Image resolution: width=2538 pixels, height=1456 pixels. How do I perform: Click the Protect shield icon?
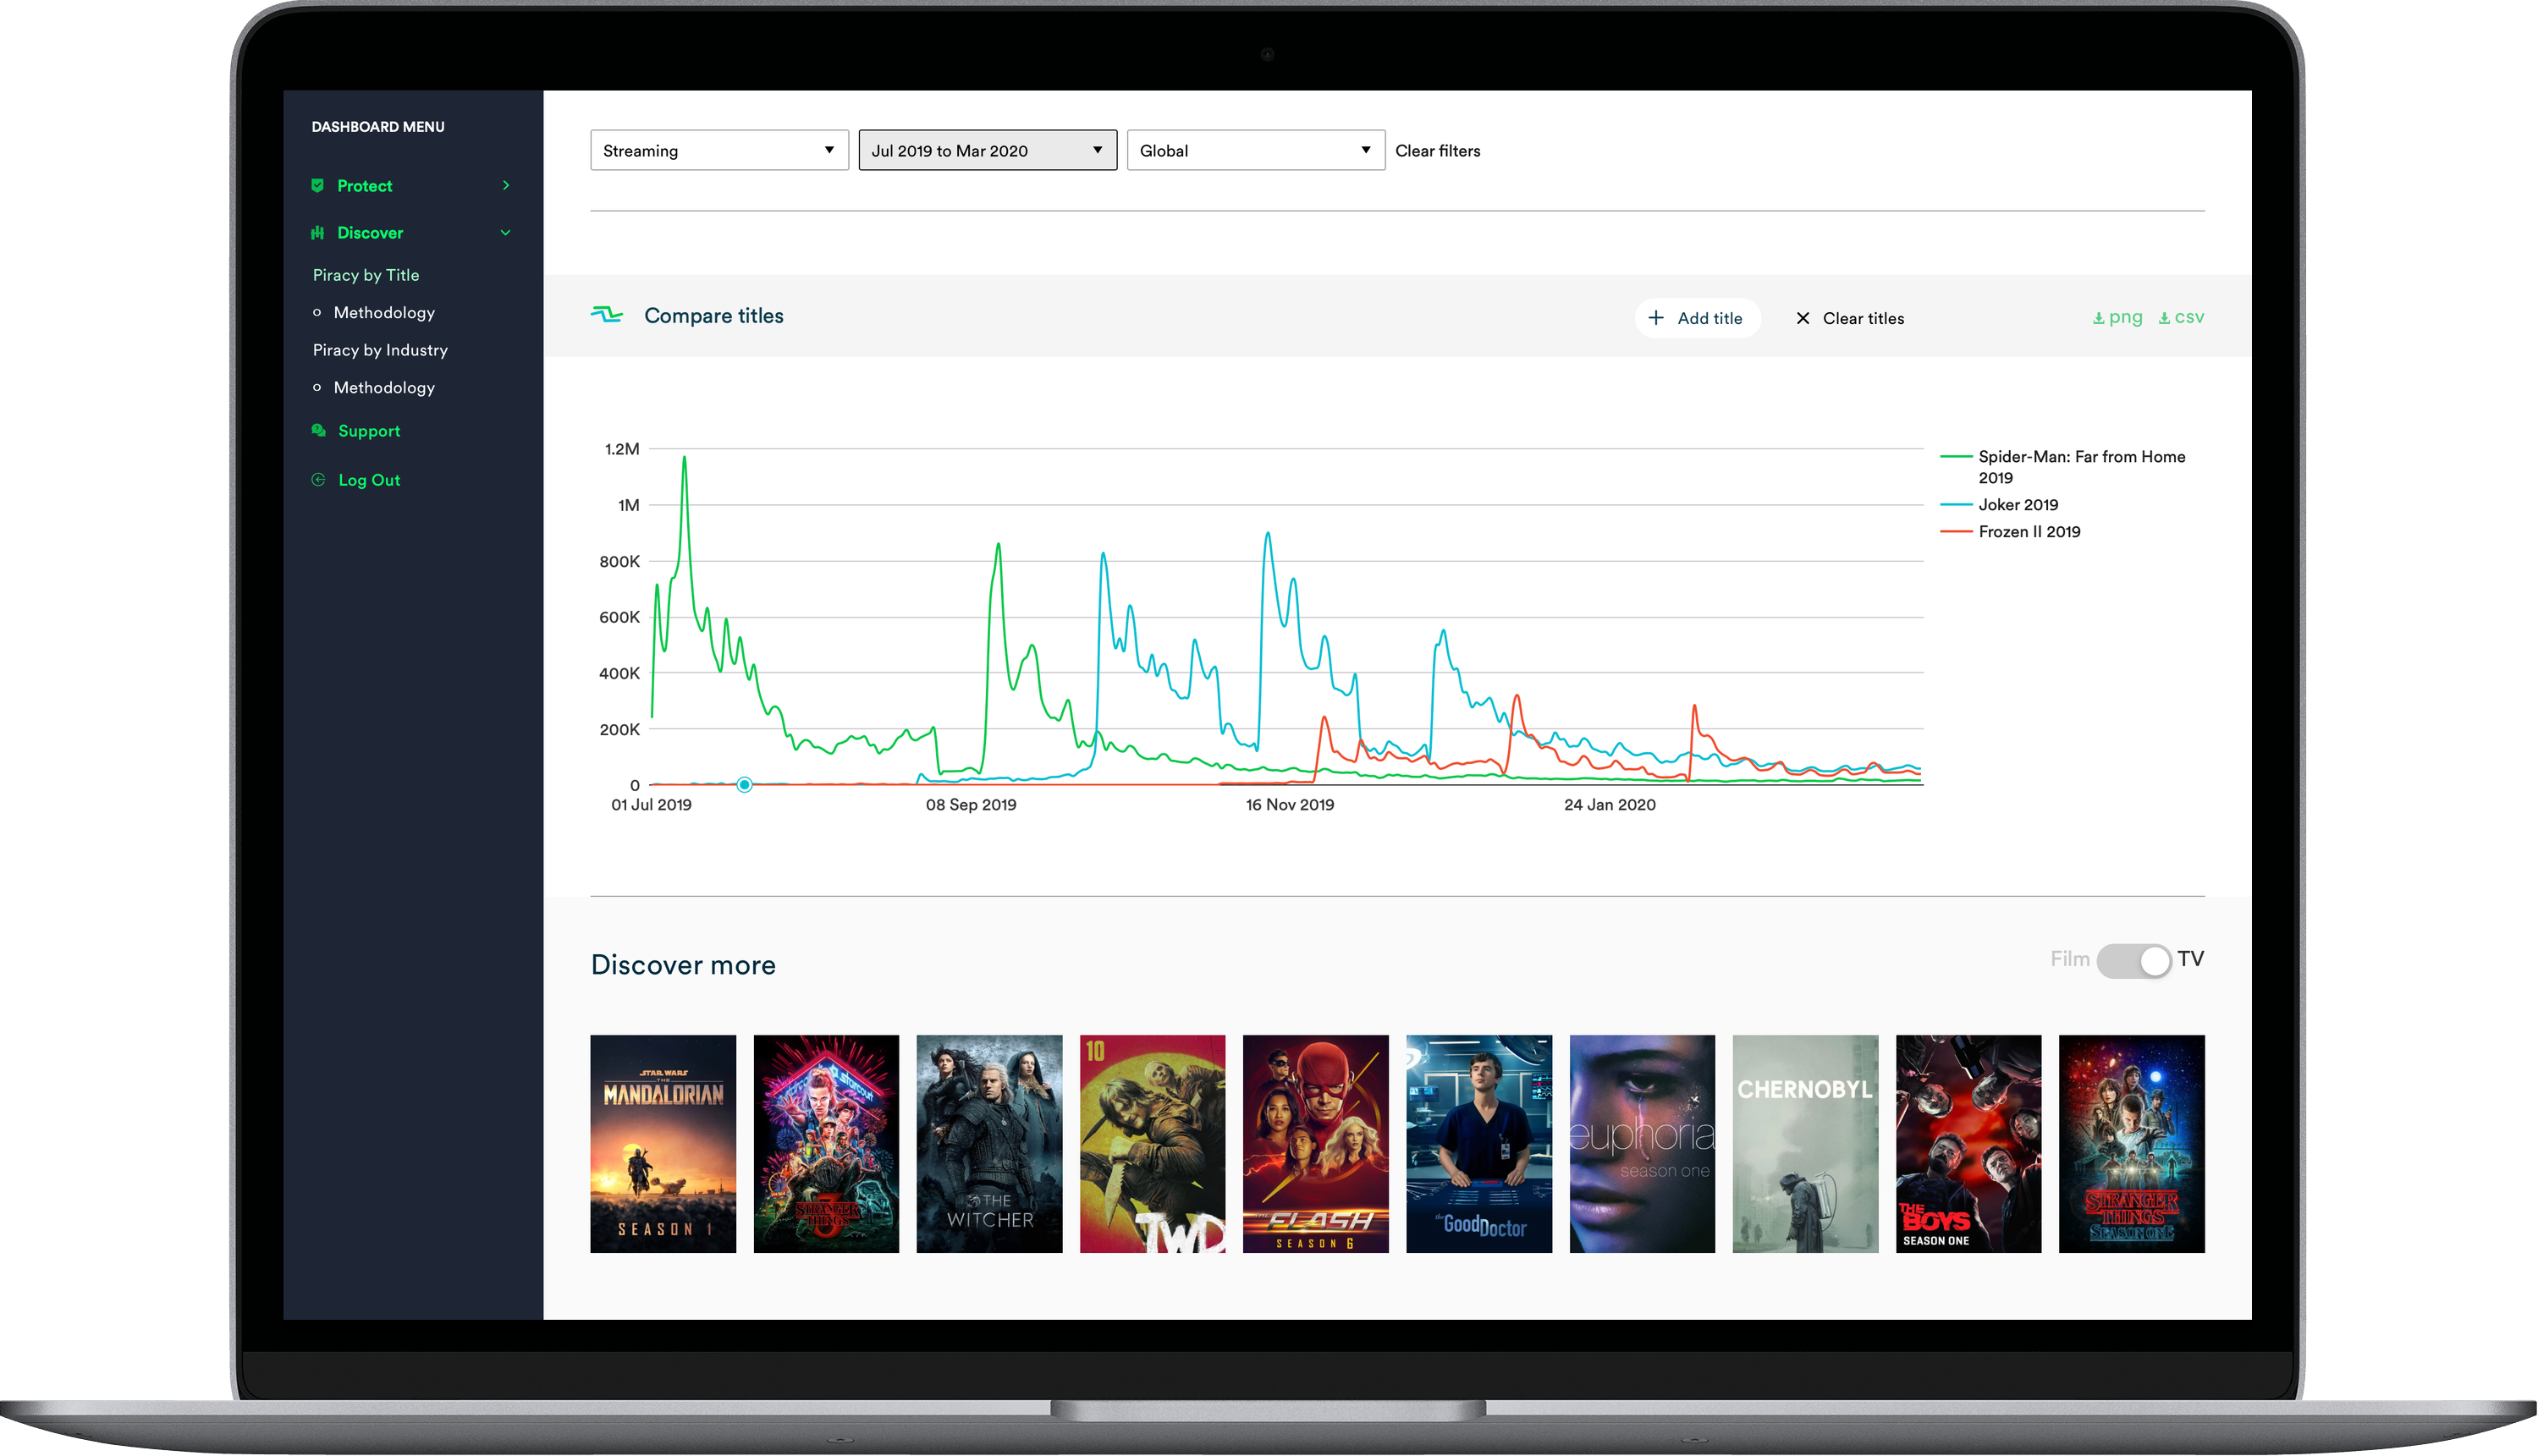point(317,185)
